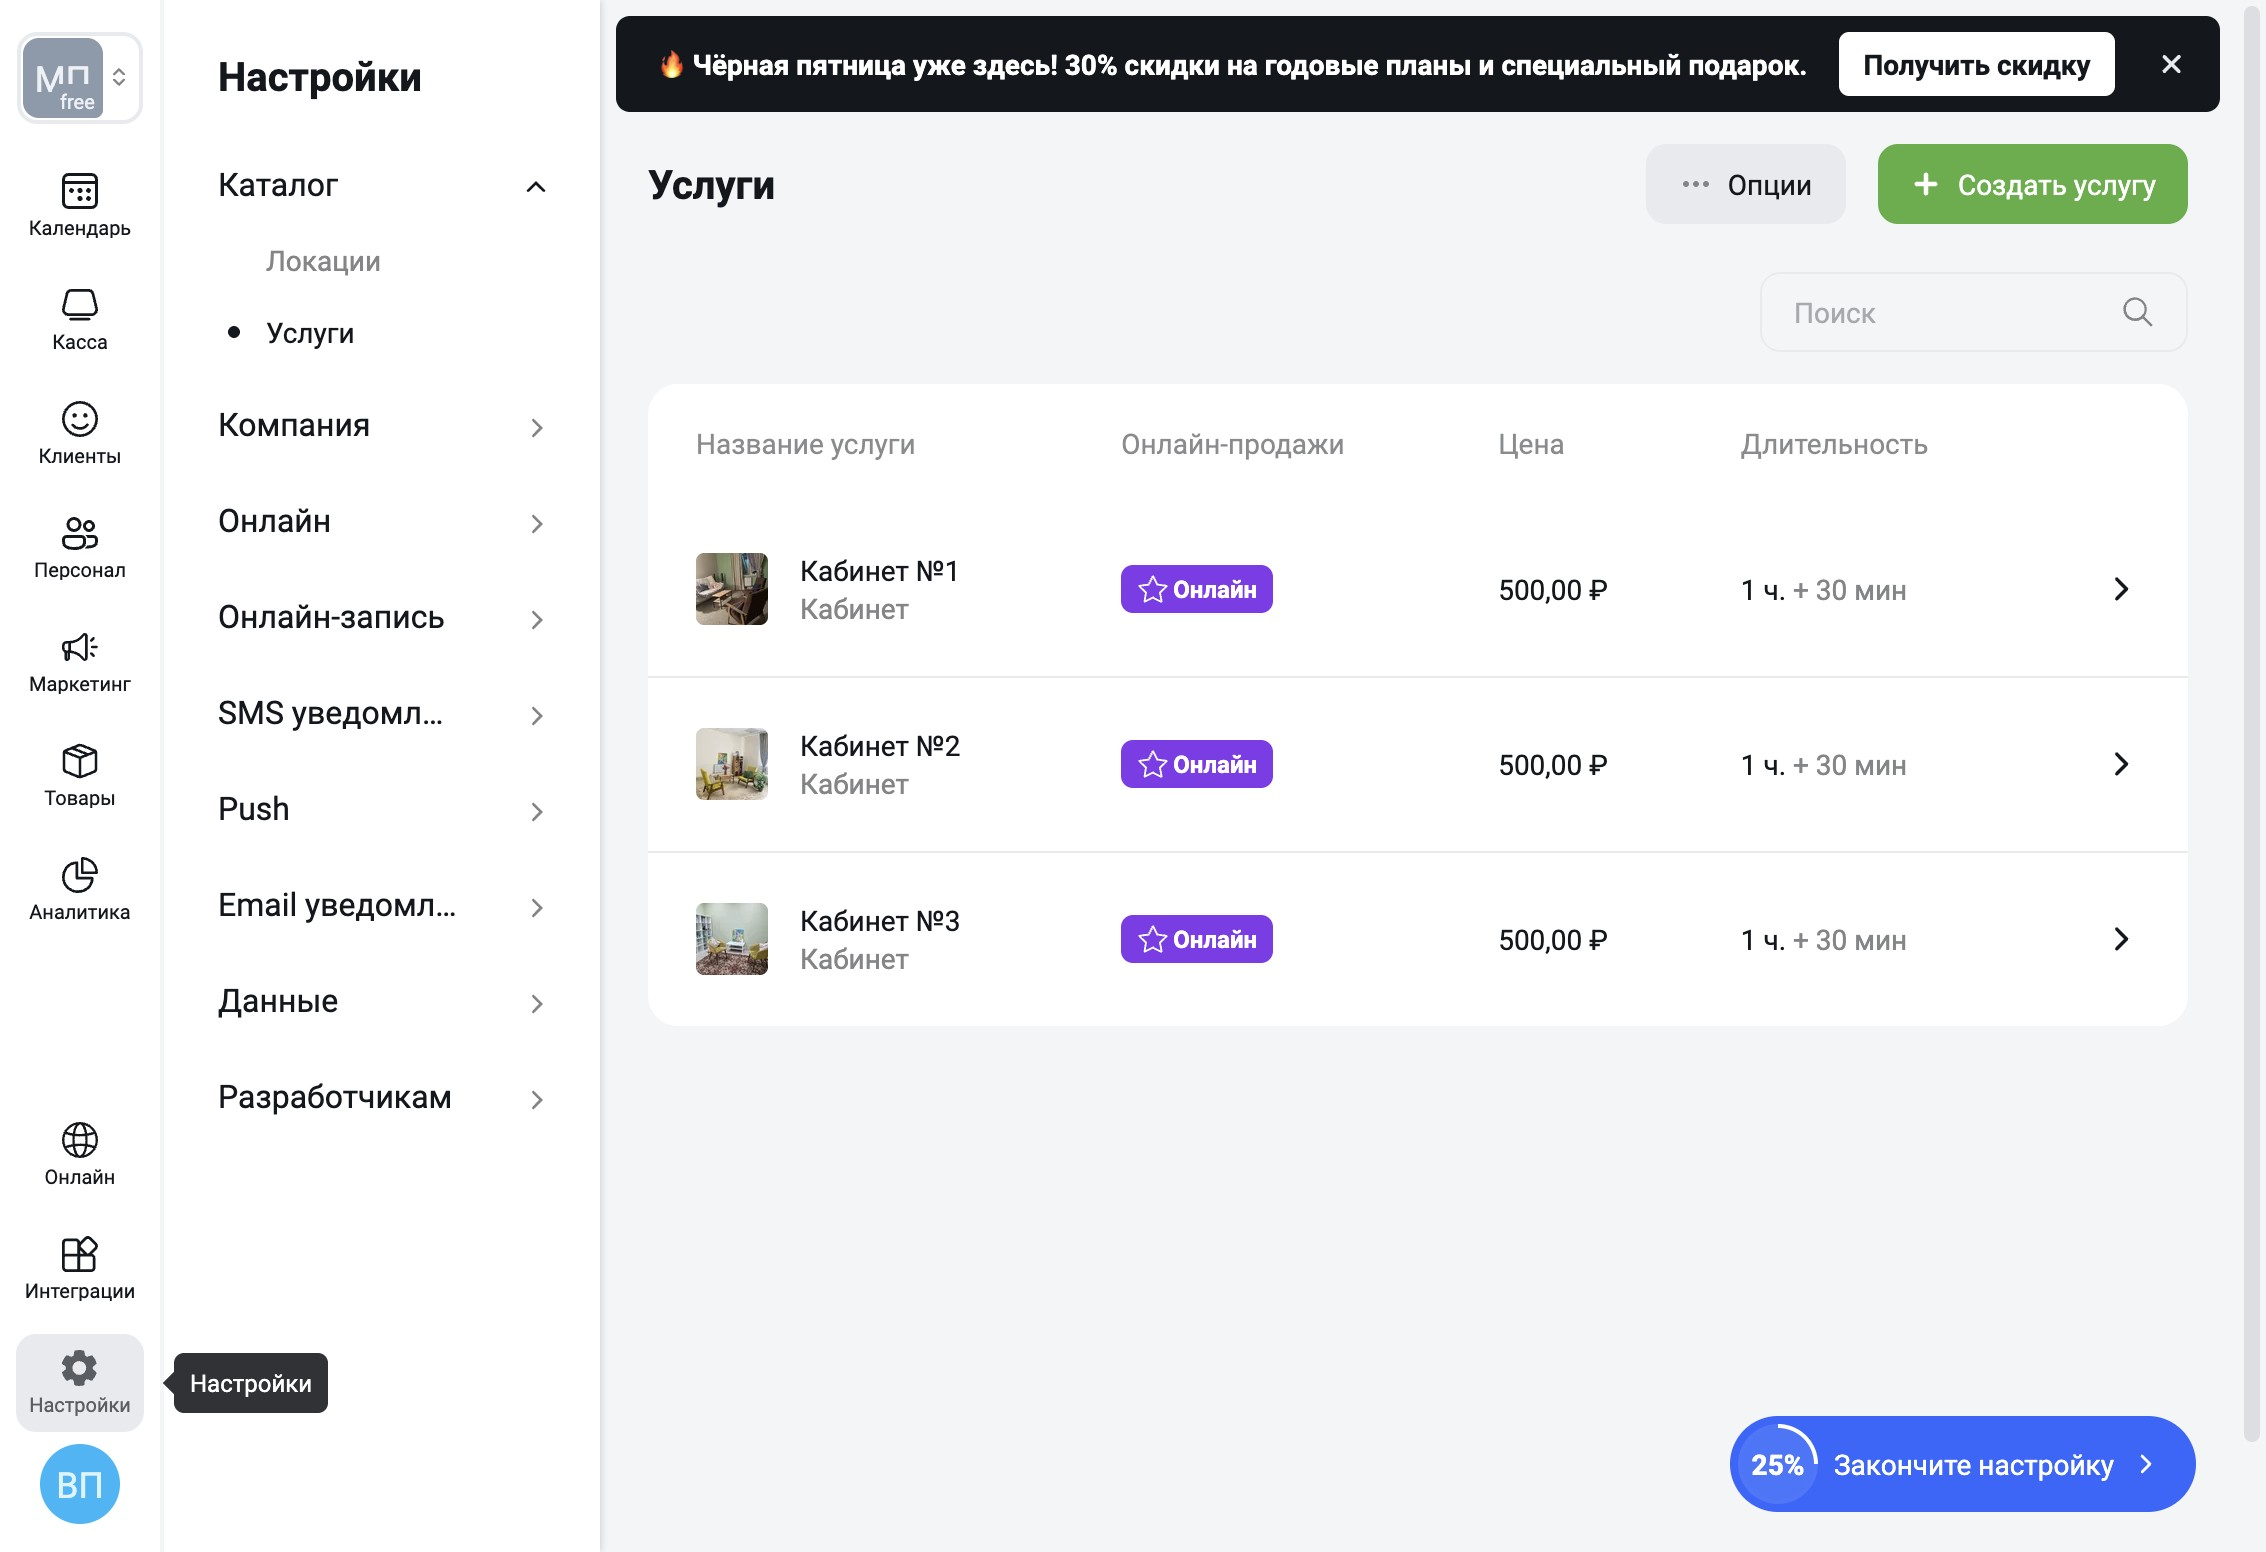The width and height of the screenshot is (2266, 1552).
Task: Open the Calendar sidebar icon
Action: (79, 203)
